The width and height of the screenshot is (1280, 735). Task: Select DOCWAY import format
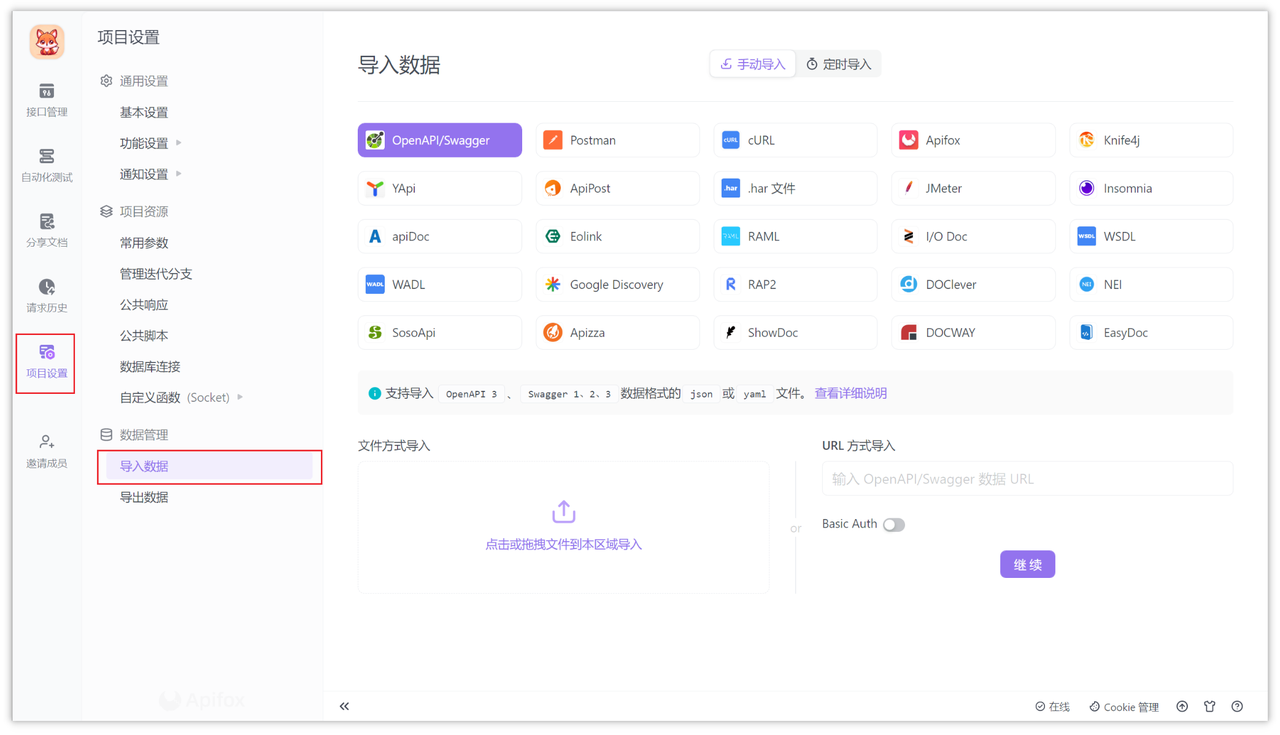(973, 332)
